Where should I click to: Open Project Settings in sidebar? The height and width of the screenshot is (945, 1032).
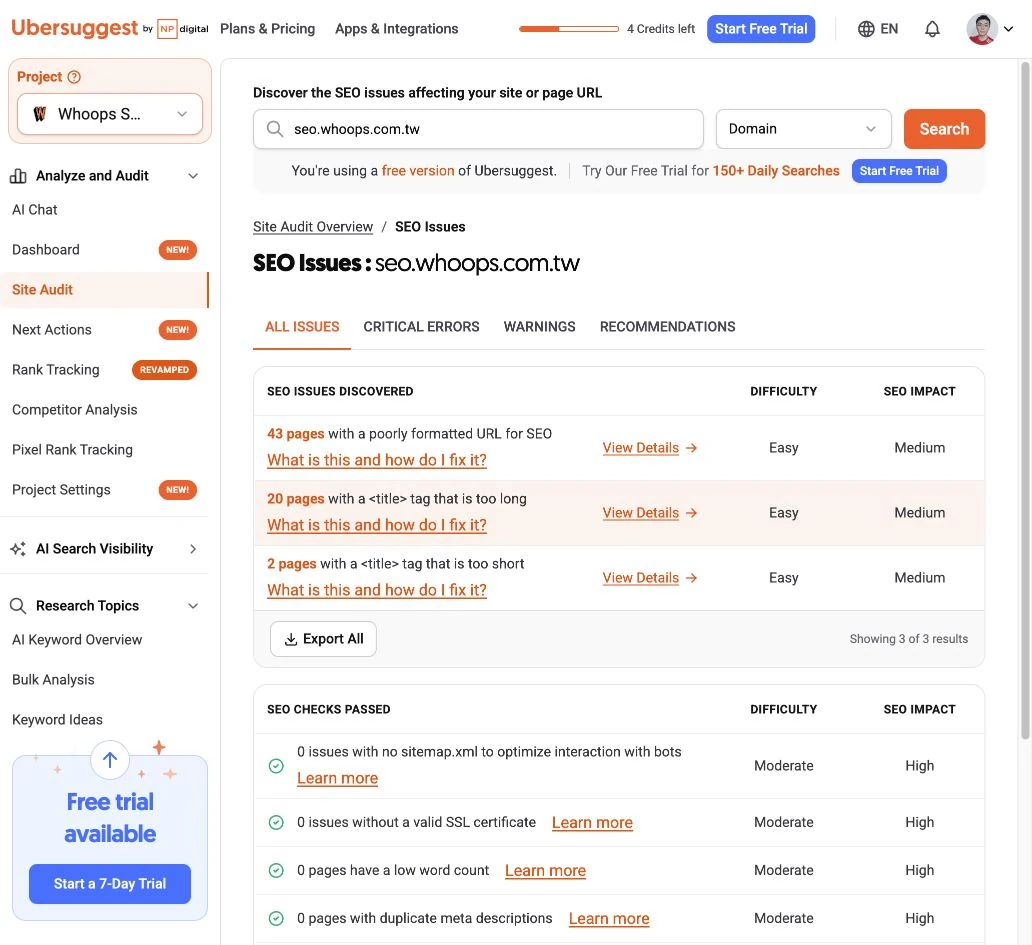(61, 490)
